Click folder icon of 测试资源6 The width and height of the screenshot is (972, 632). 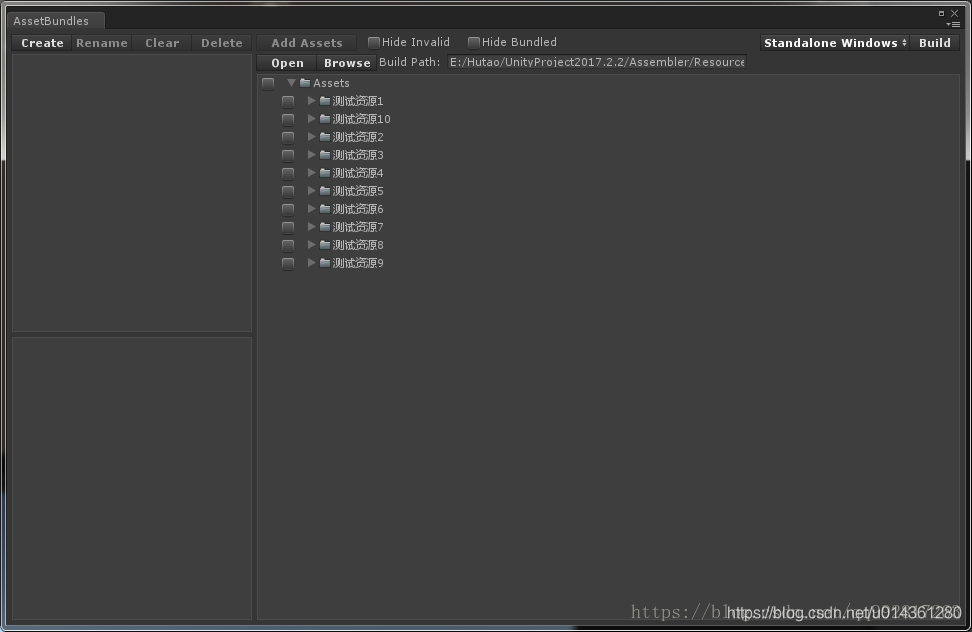tap(325, 208)
